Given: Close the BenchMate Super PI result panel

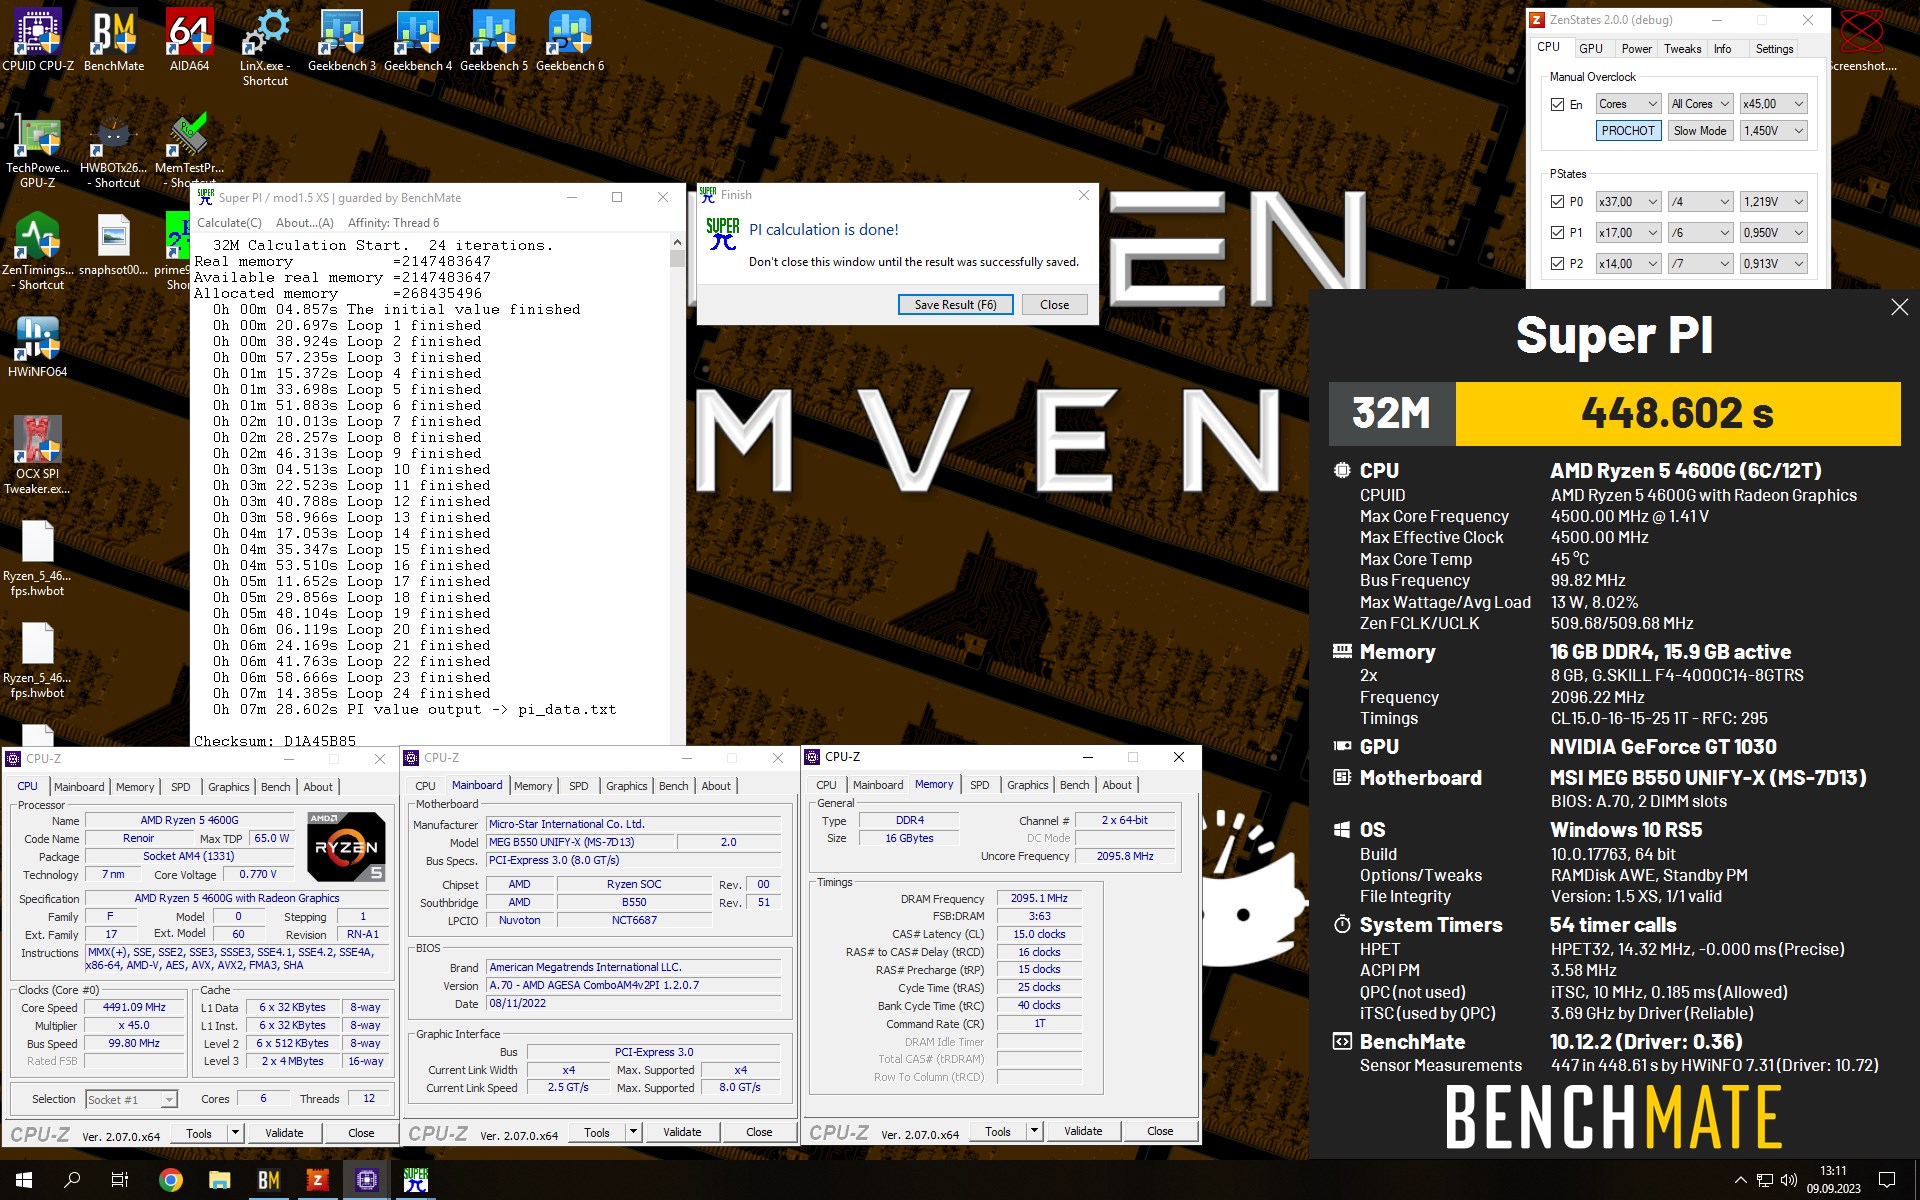Looking at the screenshot, I should pyautogui.click(x=1899, y=308).
